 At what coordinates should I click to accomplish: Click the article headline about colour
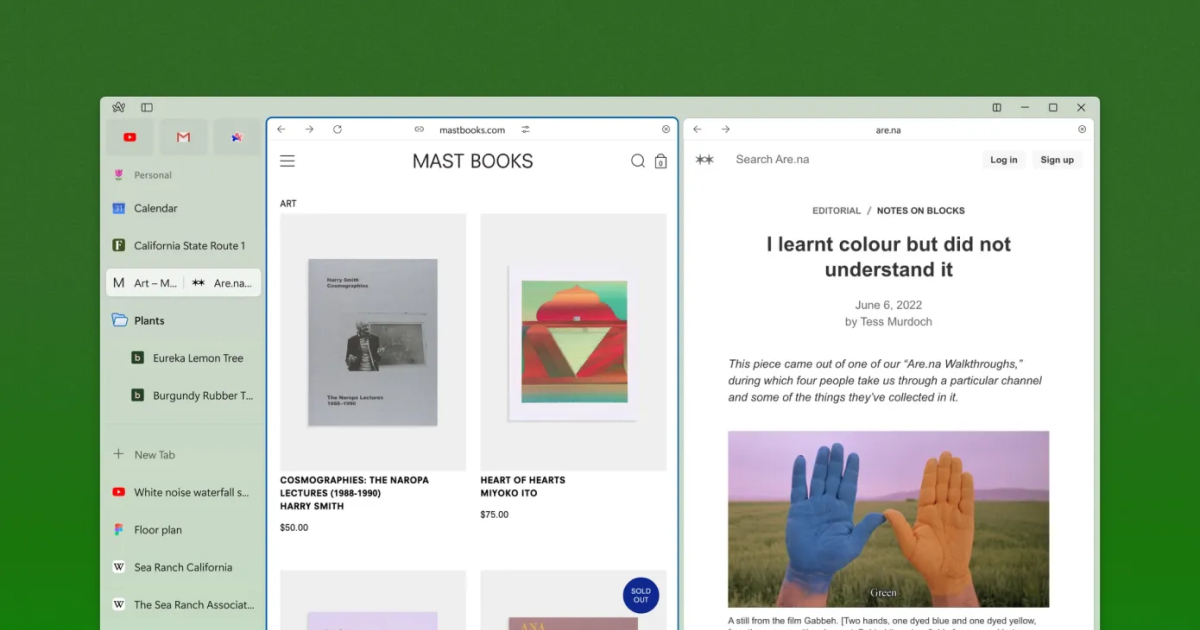(x=888, y=257)
